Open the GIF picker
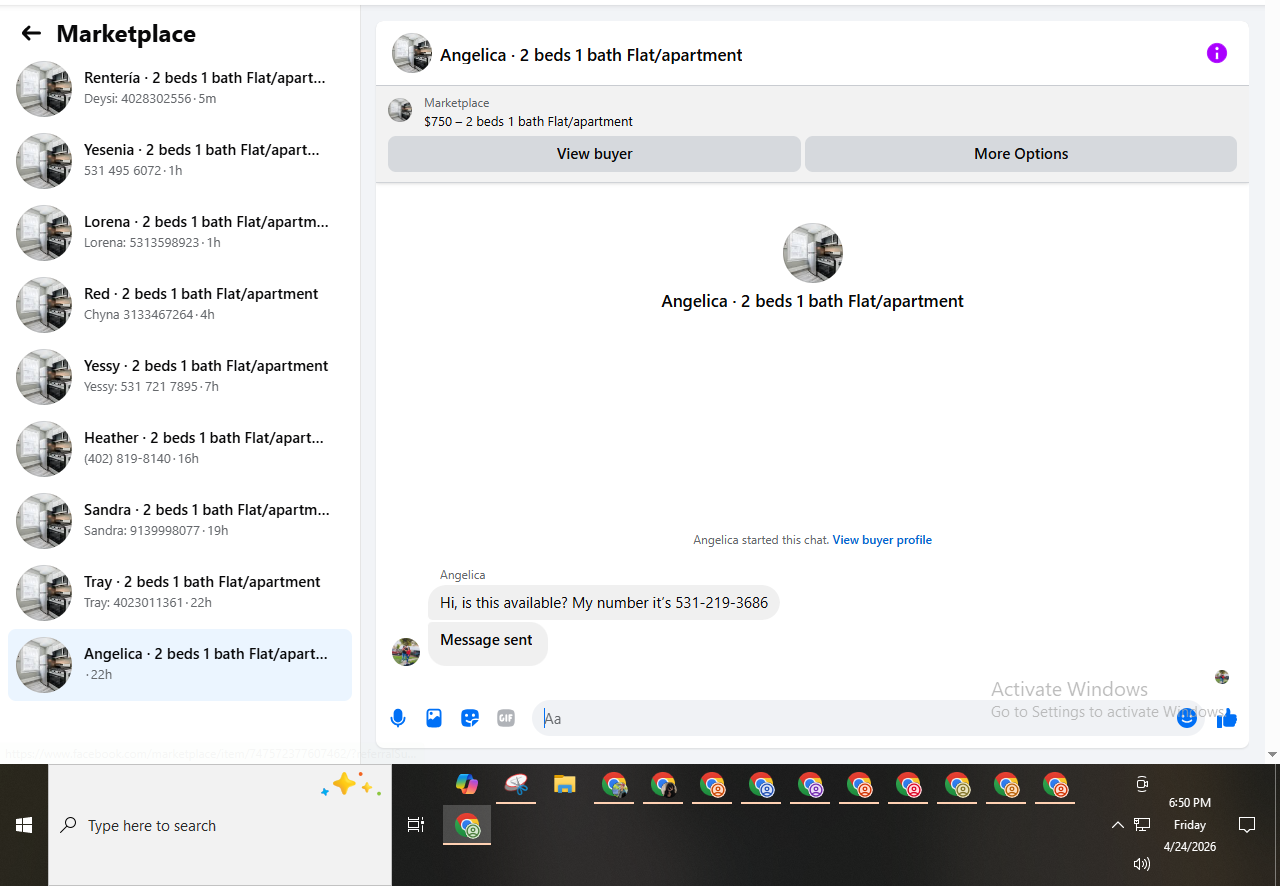The image size is (1280, 886). click(506, 718)
